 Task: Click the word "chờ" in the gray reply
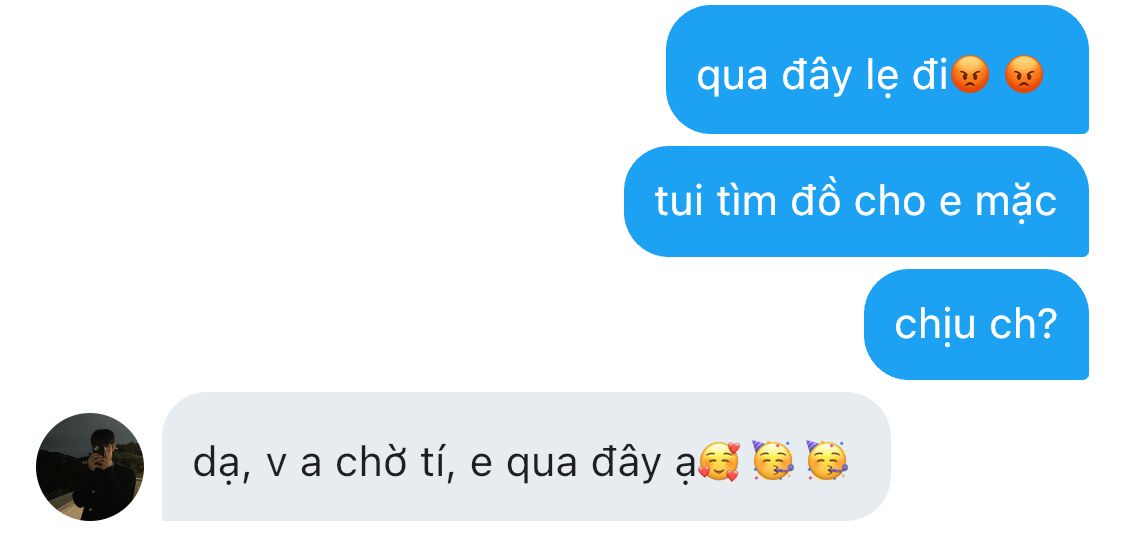pos(367,463)
